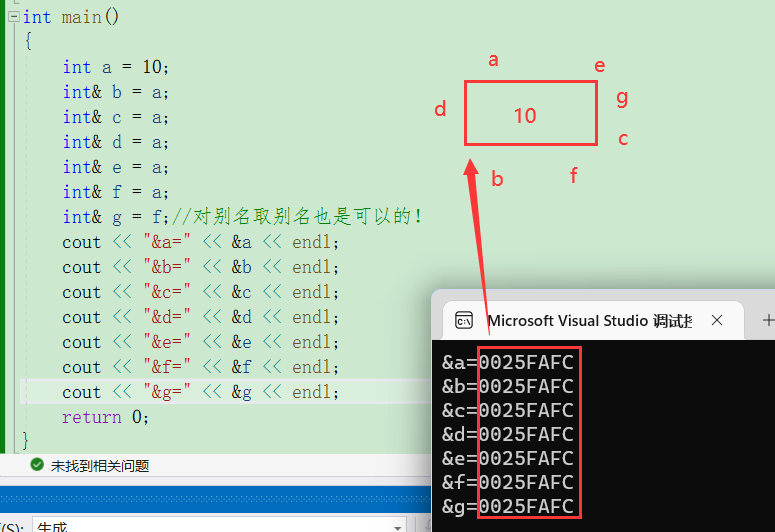Click the line 'int& b = a;'
Image resolution: width=775 pixels, height=532 pixels.
click(x=116, y=92)
